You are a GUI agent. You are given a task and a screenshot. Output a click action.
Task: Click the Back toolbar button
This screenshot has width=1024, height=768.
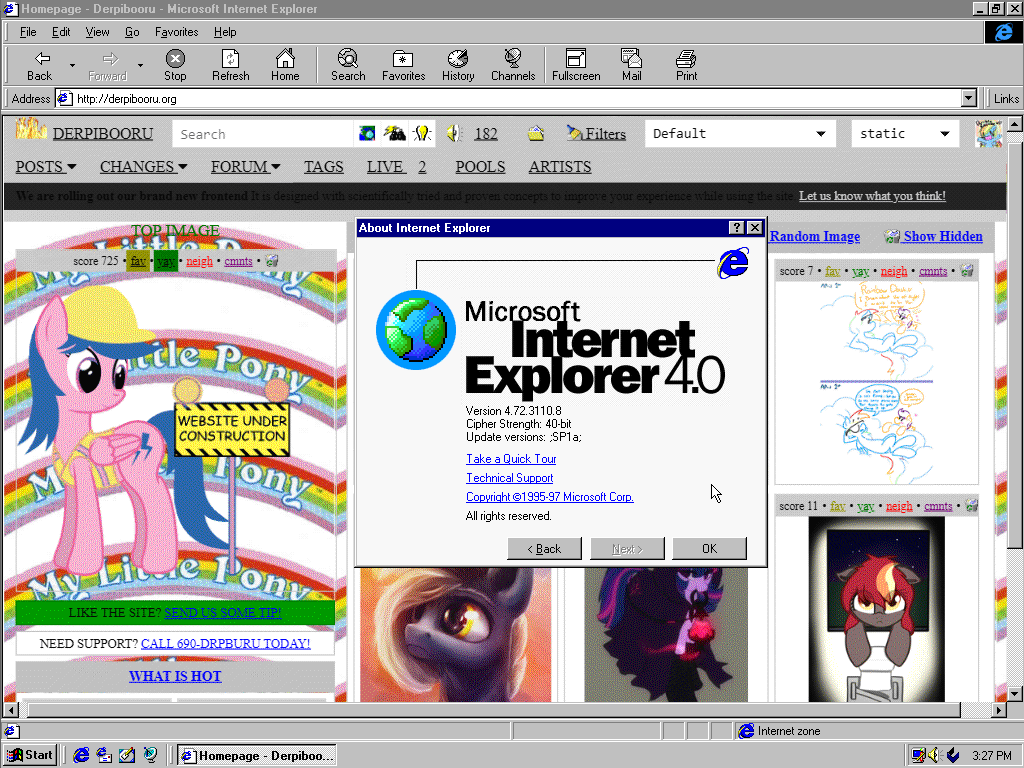pos(39,65)
